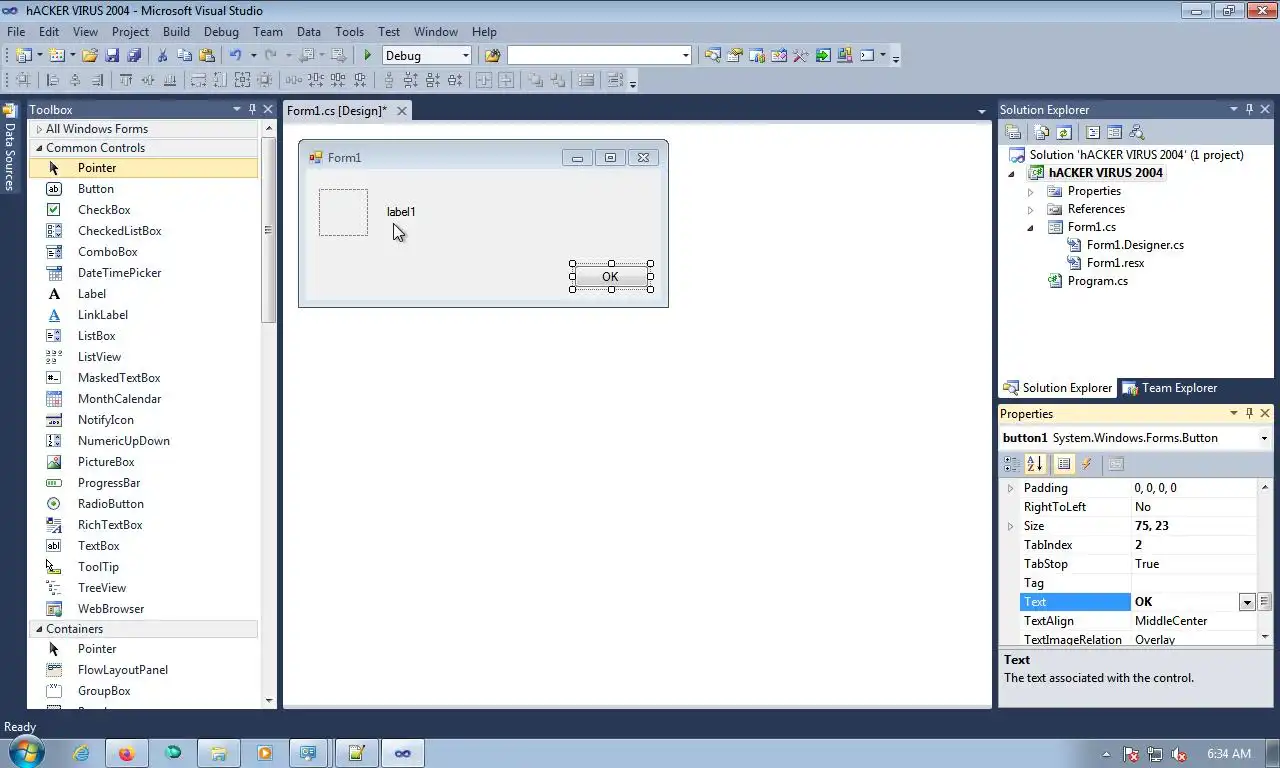The width and height of the screenshot is (1280, 768).
Task: Open the Text property value dropdown arrow
Action: tap(1247, 602)
